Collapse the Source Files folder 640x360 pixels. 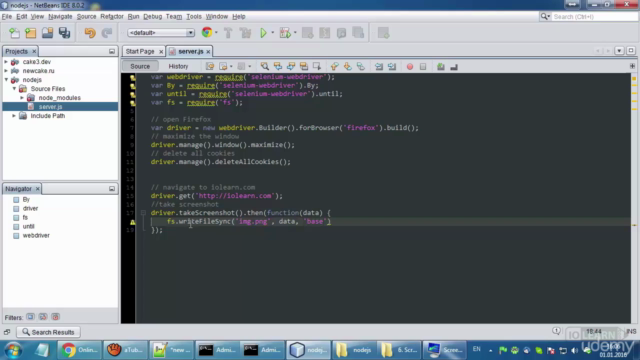[14, 89]
